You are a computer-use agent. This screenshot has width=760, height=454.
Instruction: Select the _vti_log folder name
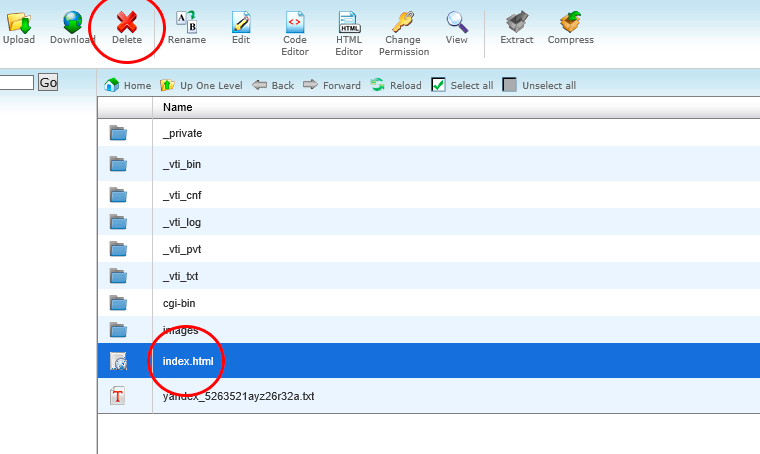[x=182, y=222]
